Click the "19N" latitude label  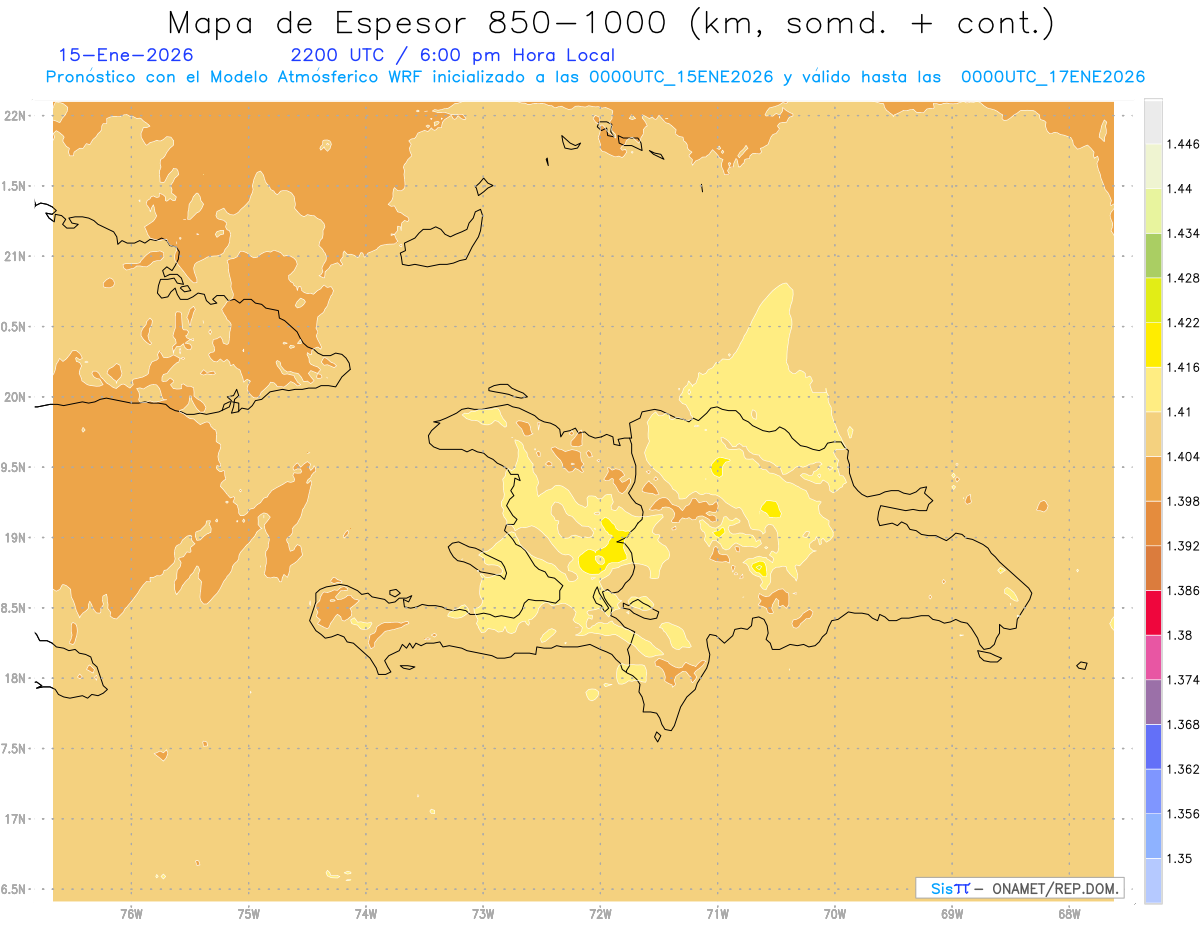(x=17, y=538)
